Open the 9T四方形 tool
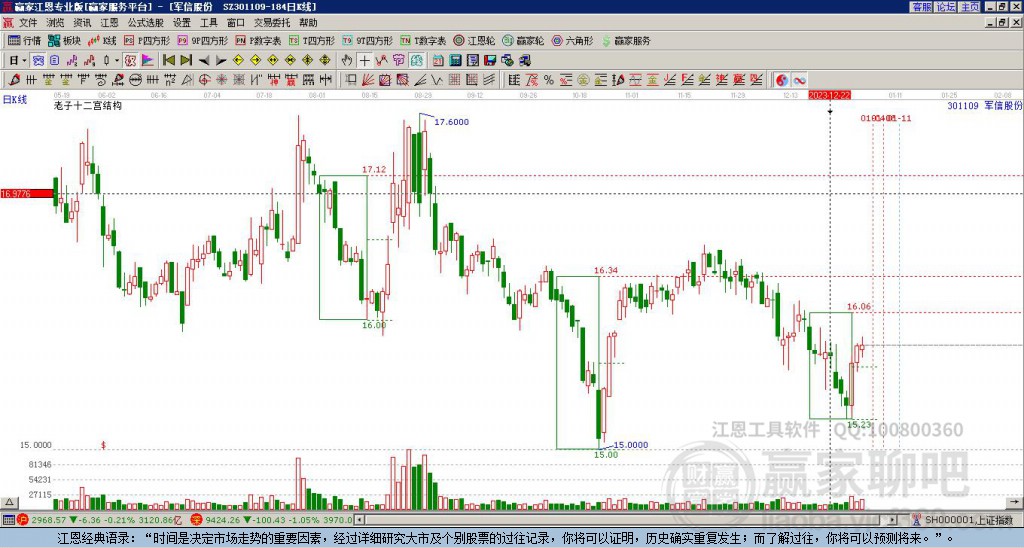 [x=368, y=40]
